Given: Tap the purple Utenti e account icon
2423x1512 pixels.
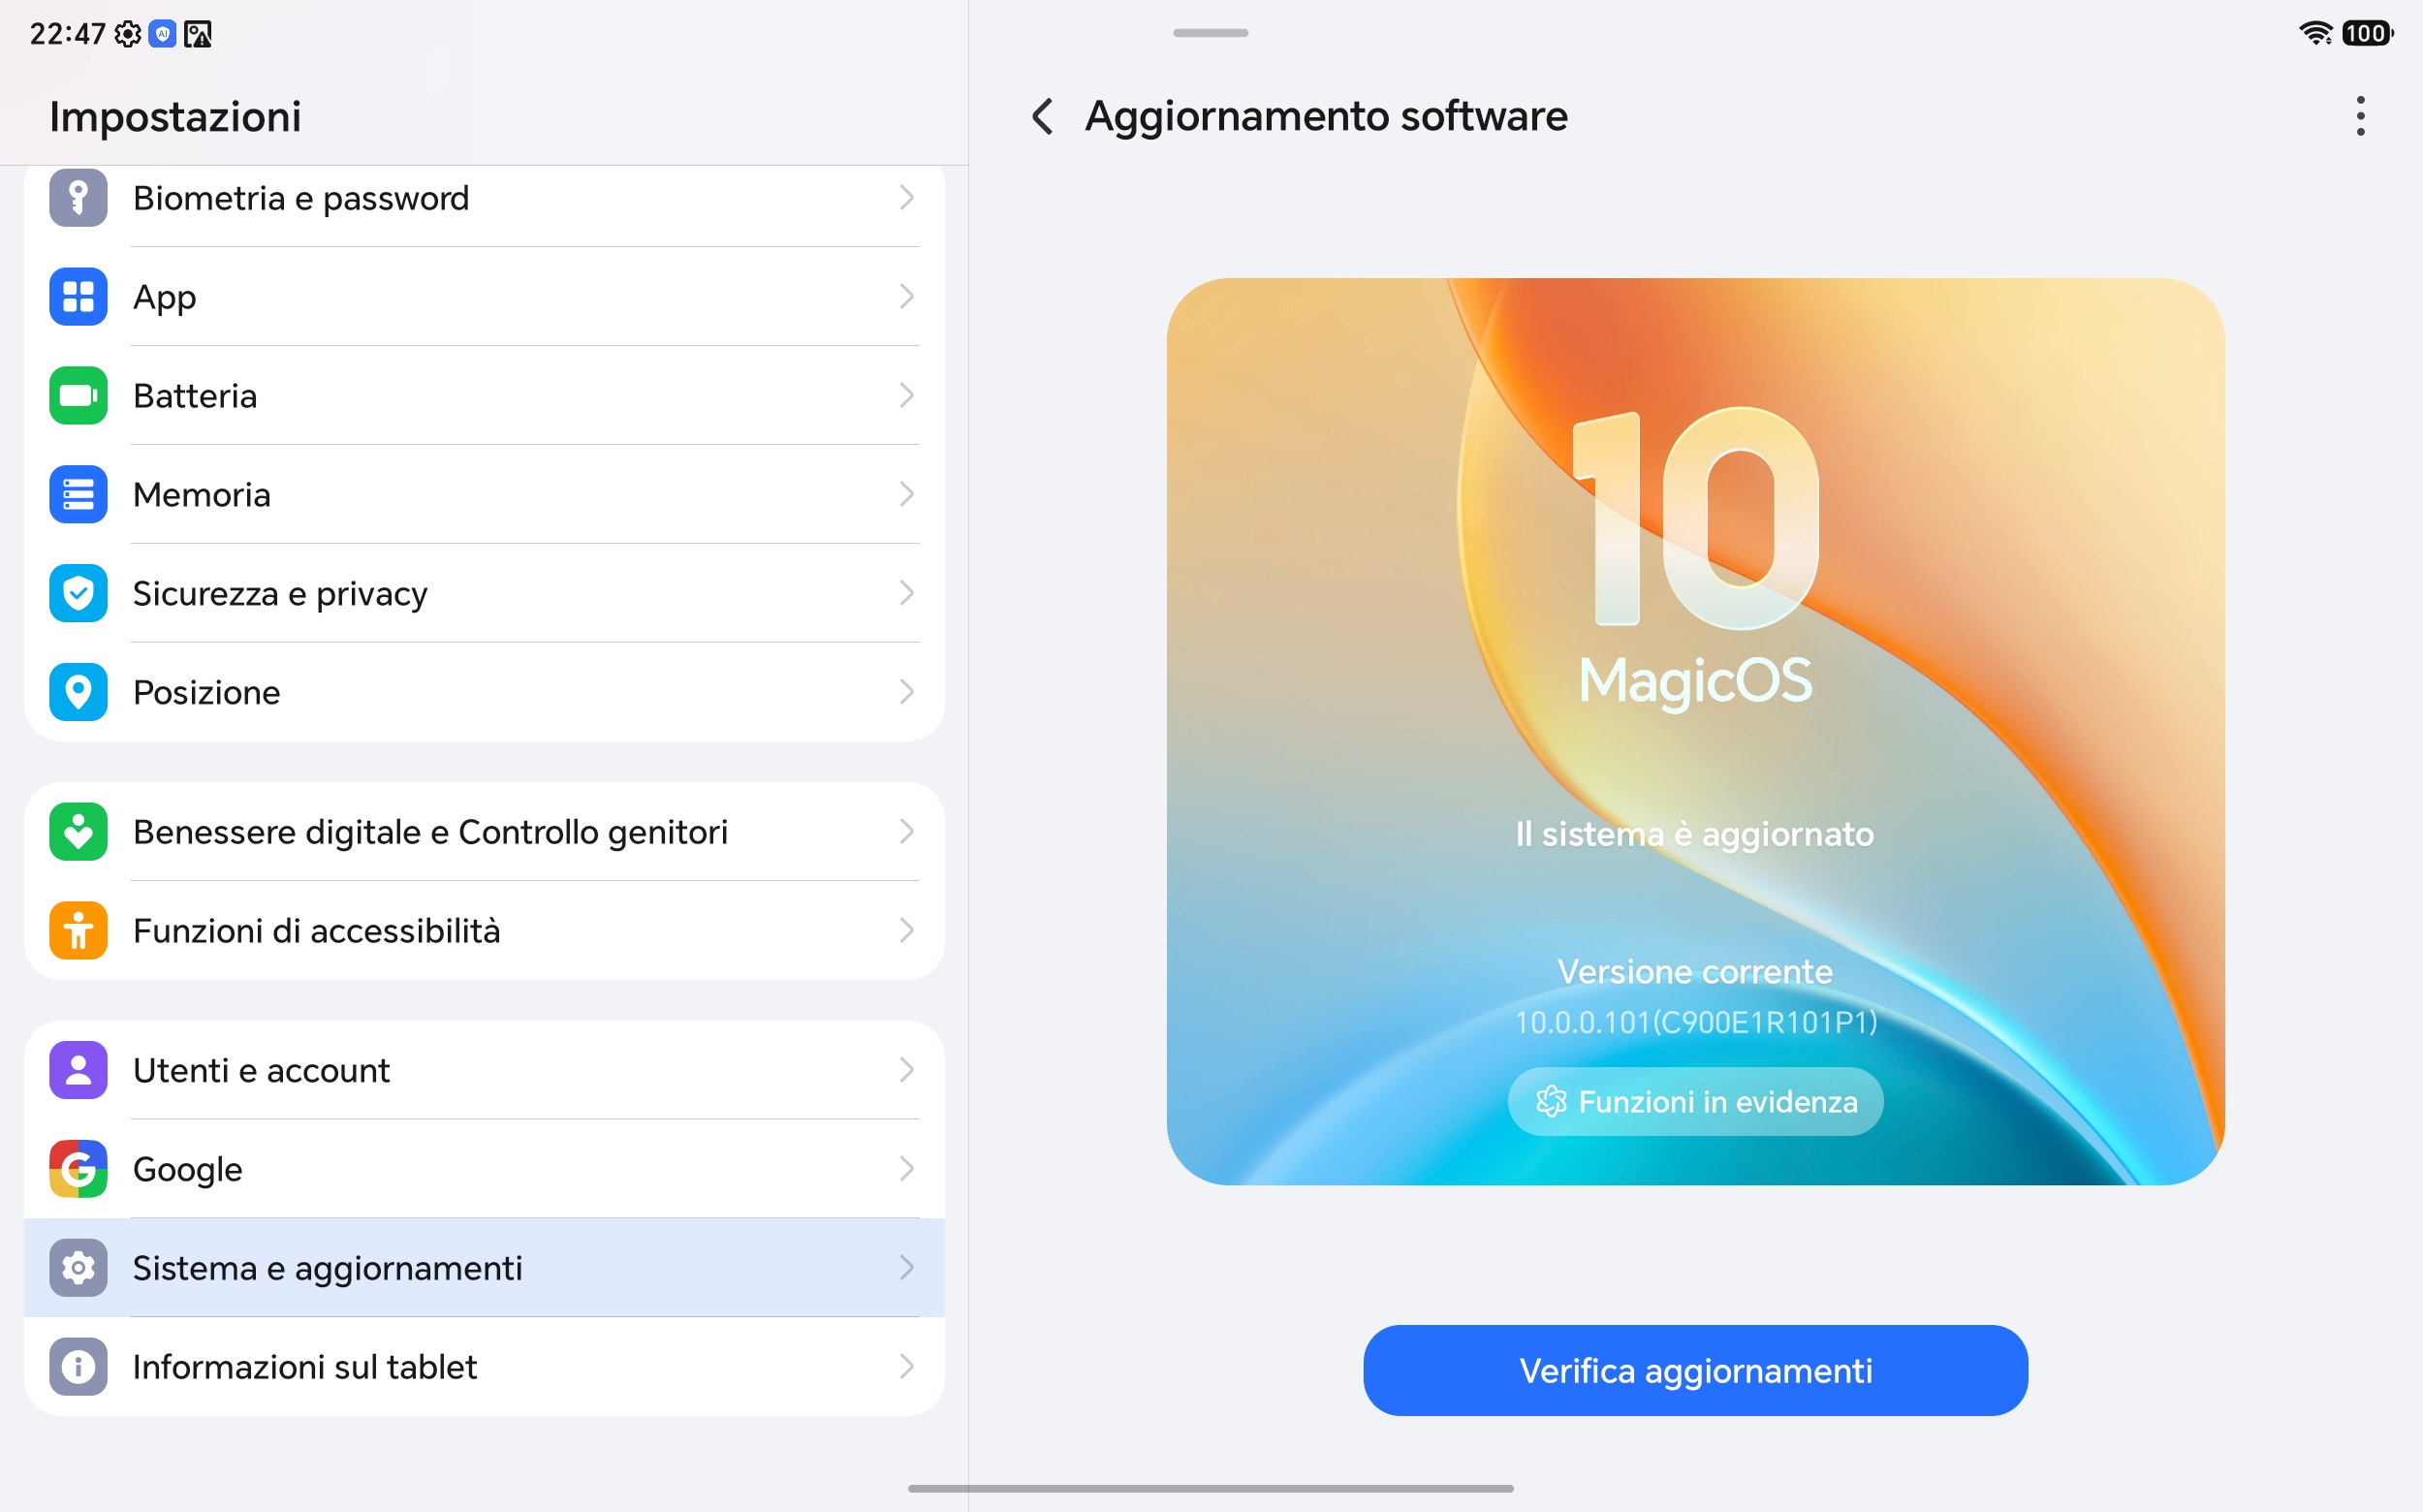Looking at the screenshot, I should click(x=78, y=1070).
